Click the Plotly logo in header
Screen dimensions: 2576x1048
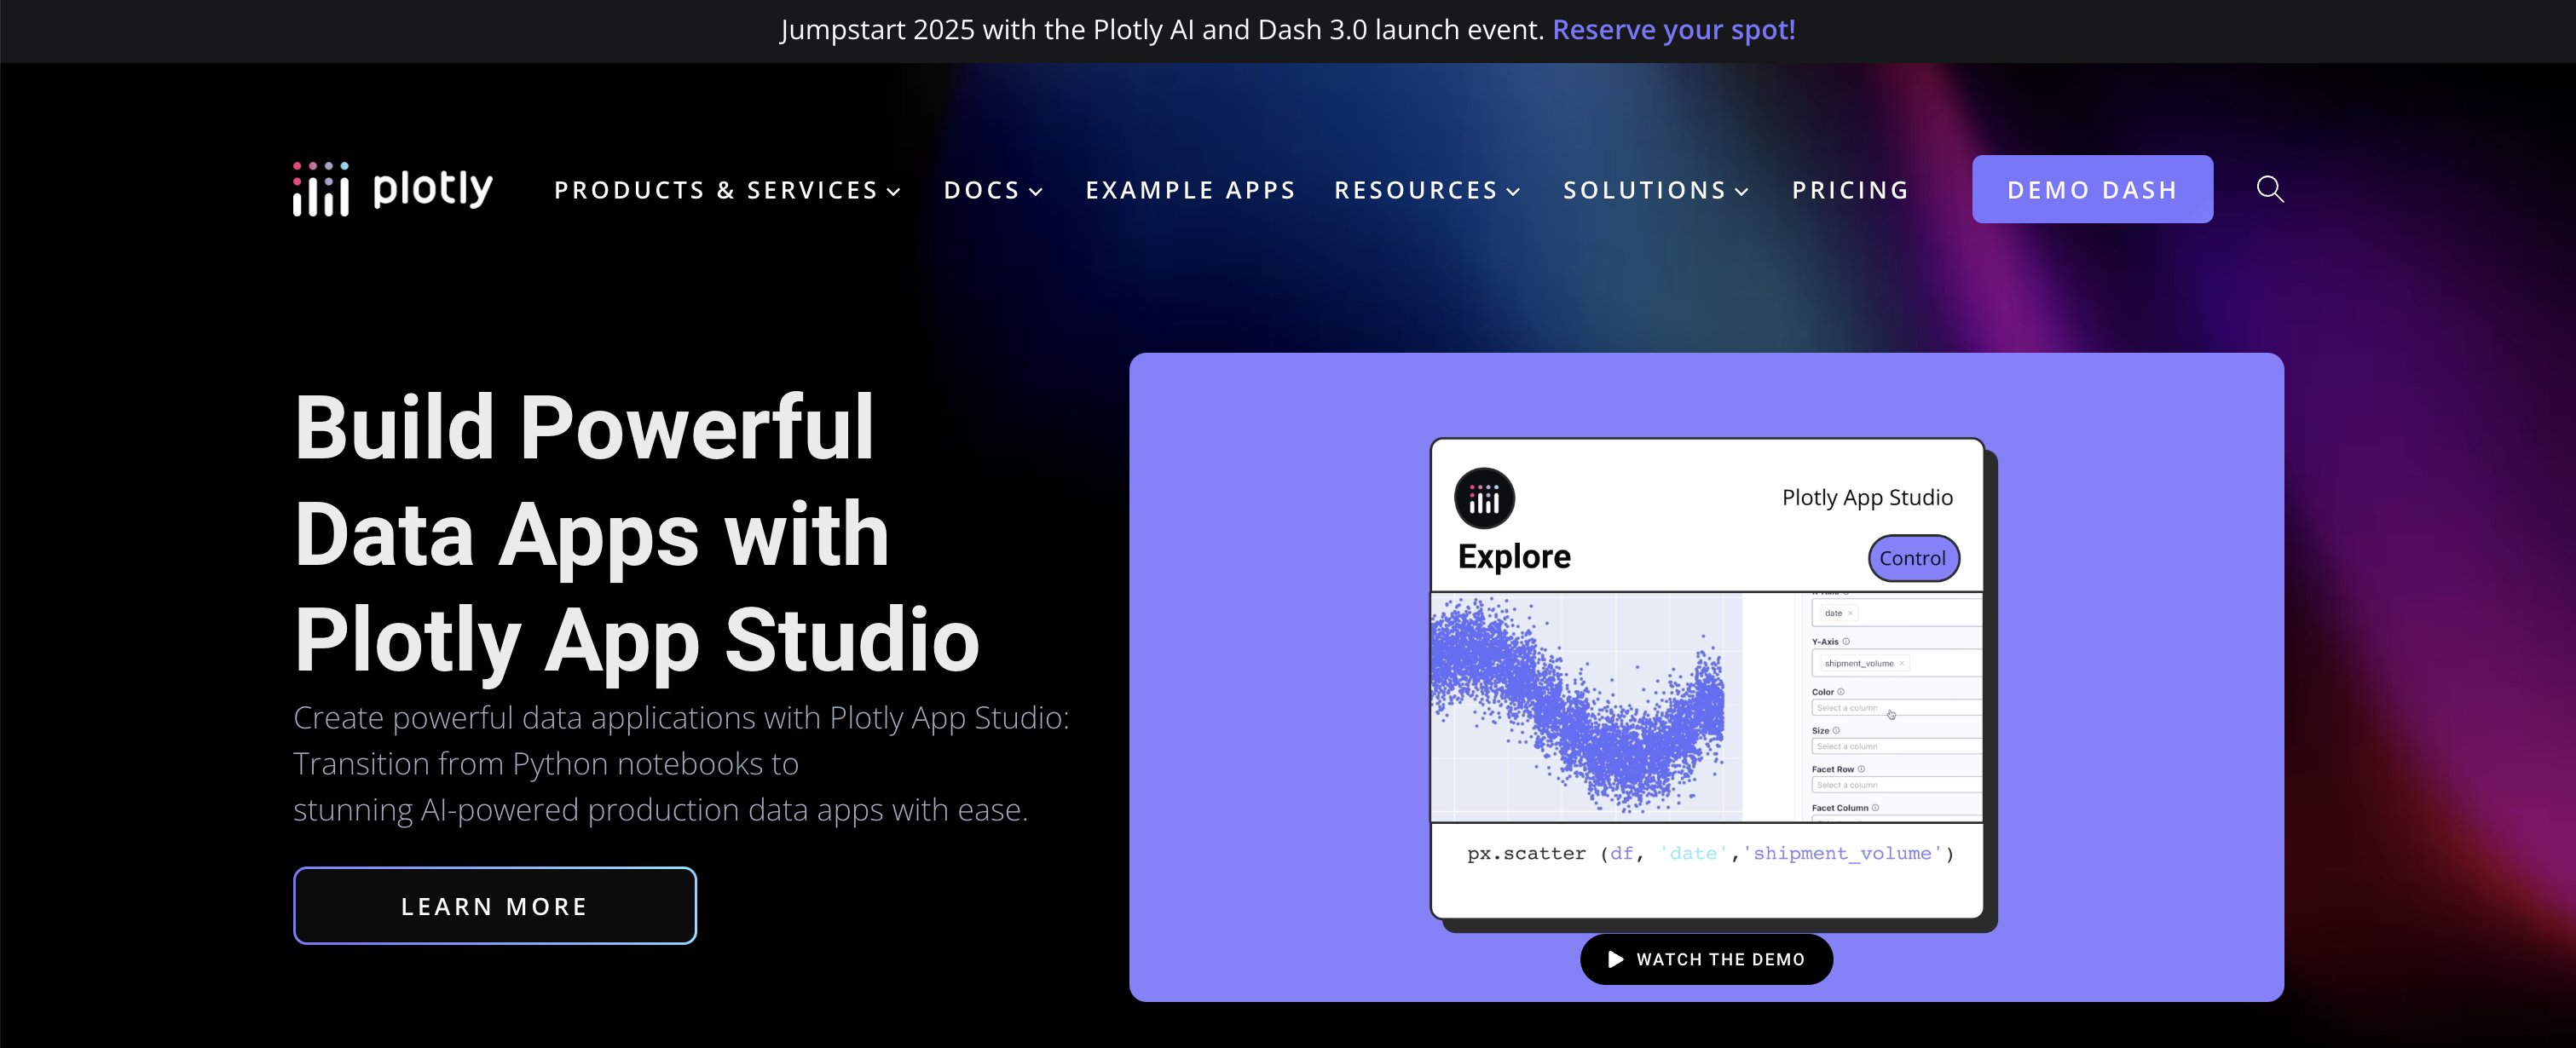click(392, 189)
